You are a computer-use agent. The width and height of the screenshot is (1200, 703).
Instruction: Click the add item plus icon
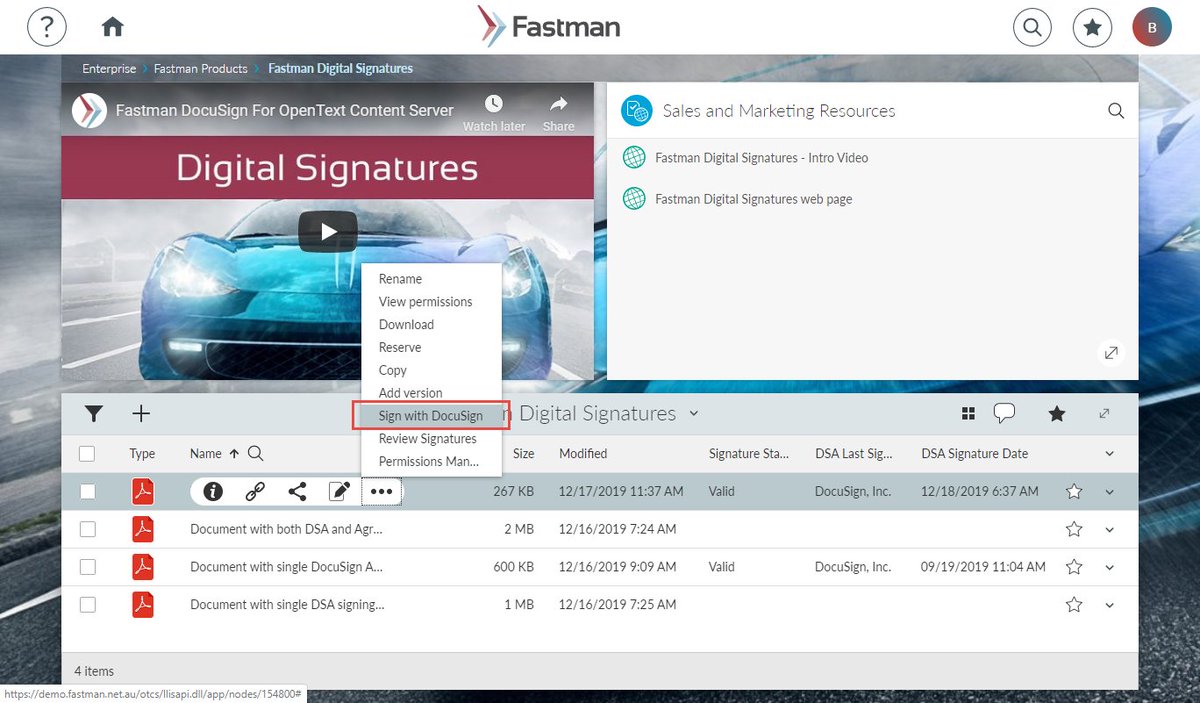tap(142, 413)
